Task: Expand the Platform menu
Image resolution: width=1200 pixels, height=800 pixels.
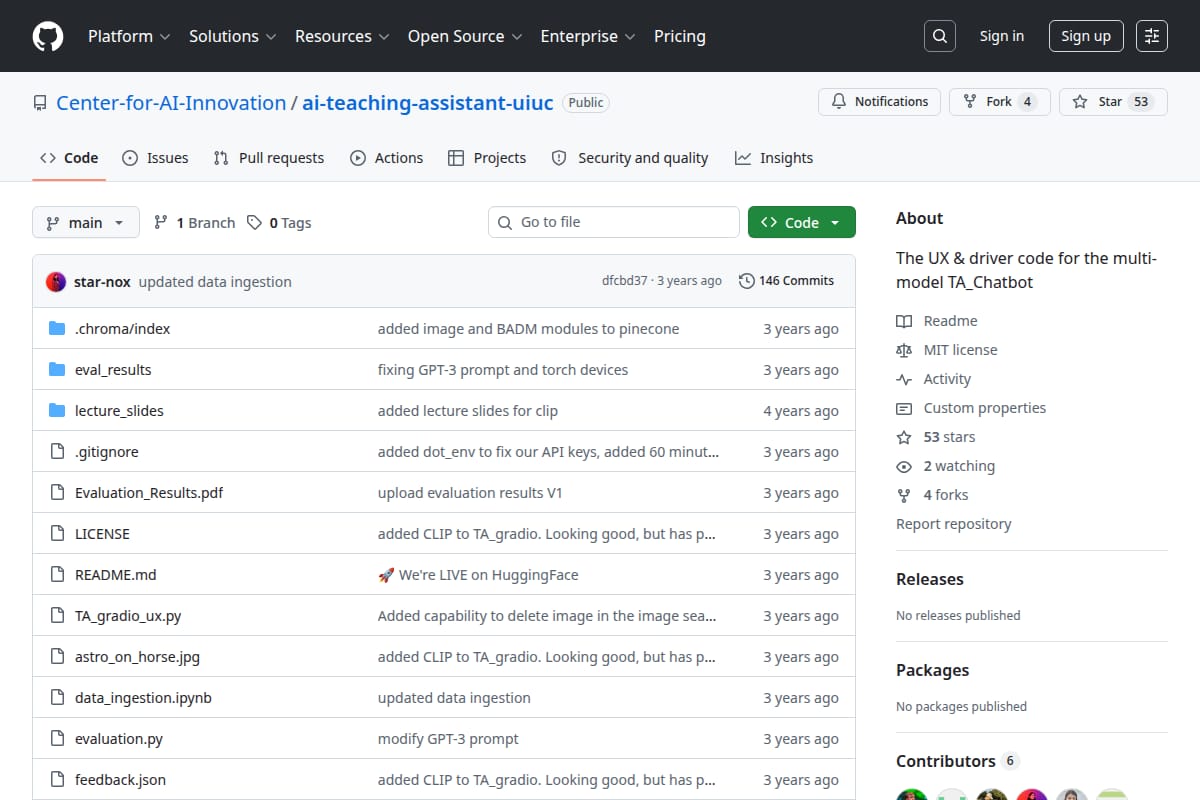Action: pyautogui.click(x=129, y=36)
